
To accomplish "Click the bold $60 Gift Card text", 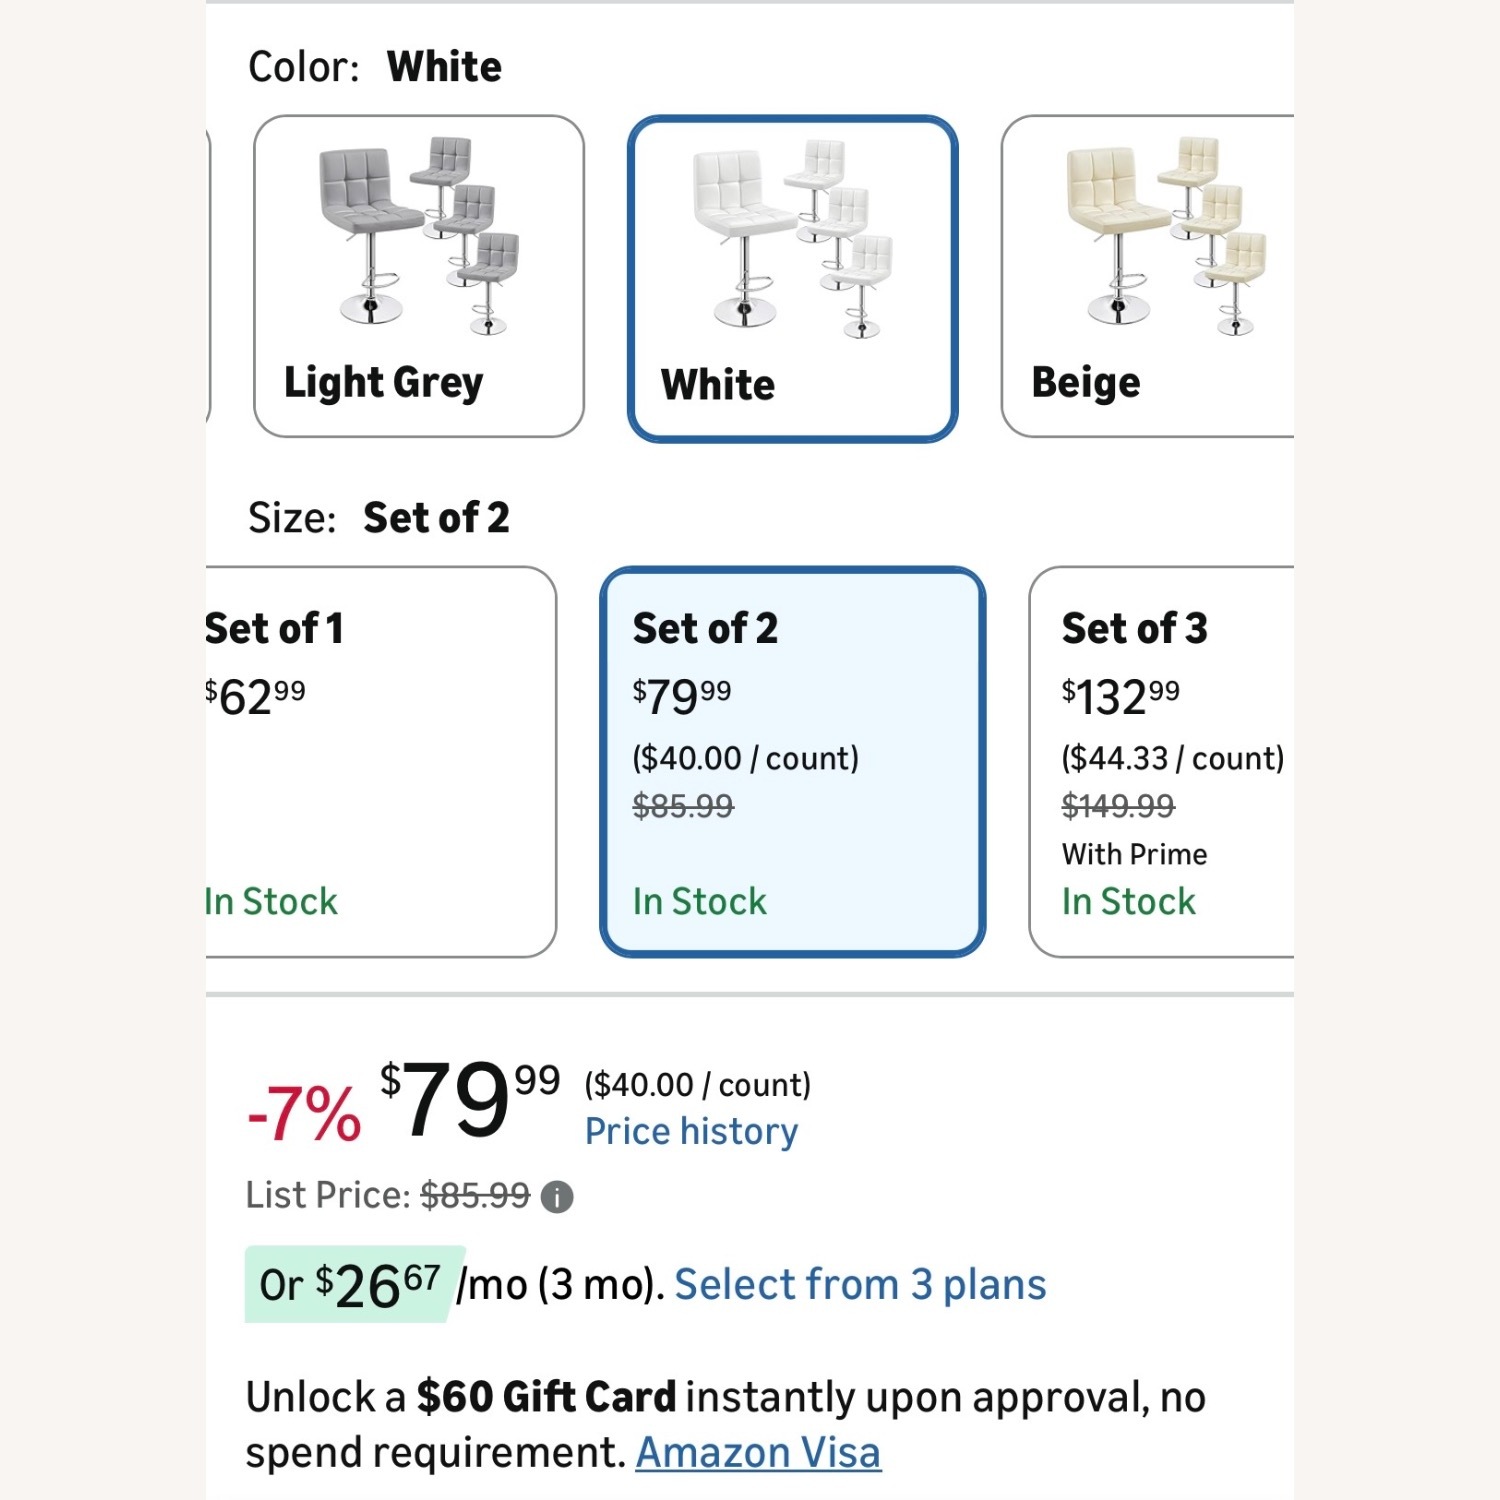I will tap(546, 1397).
